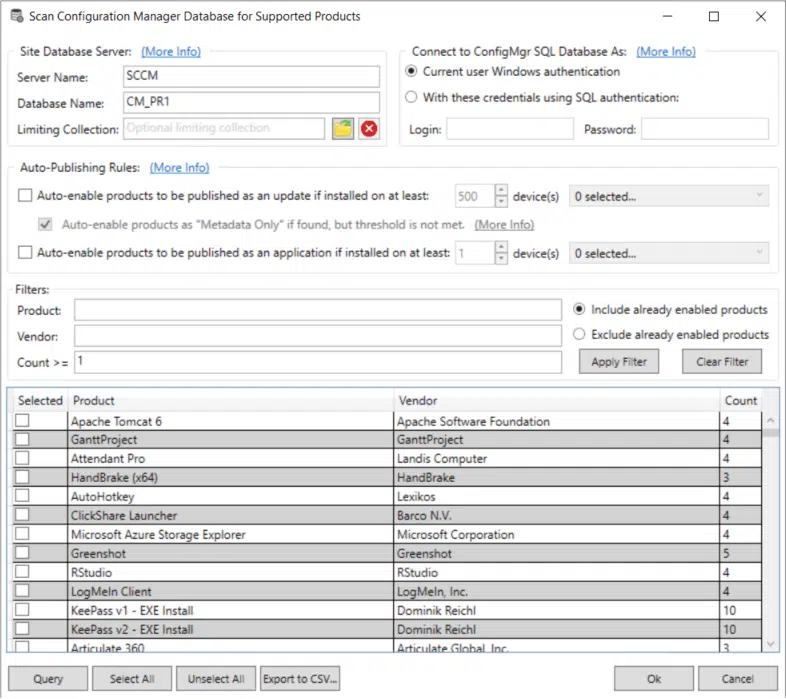The height and width of the screenshot is (699, 786).
Task: Click the Clear Filter button
Action: click(722, 362)
